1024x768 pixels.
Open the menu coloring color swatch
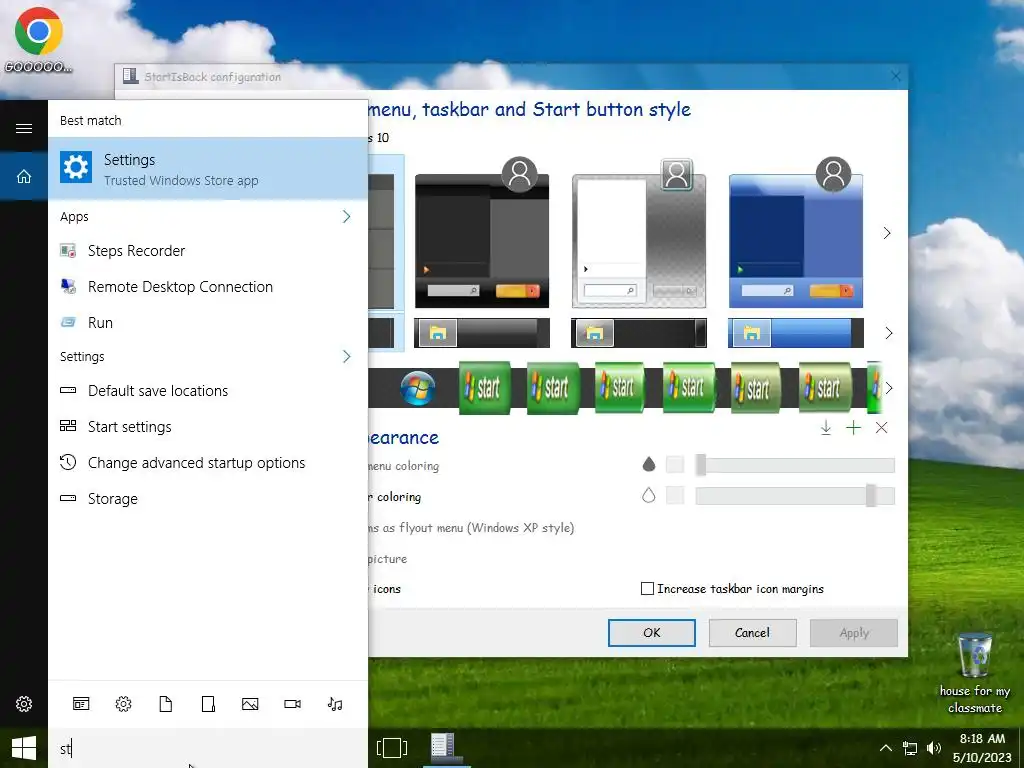tap(675, 464)
